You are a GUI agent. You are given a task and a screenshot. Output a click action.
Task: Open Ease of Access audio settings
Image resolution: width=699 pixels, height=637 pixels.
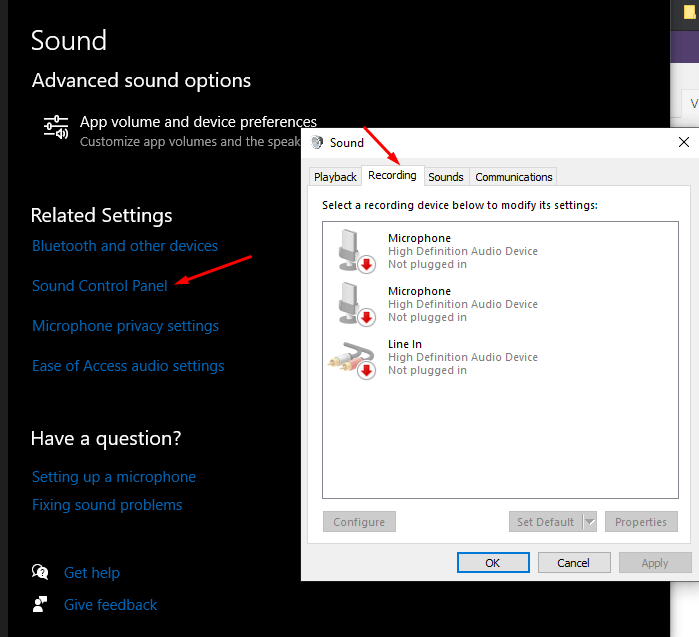(128, 366)
